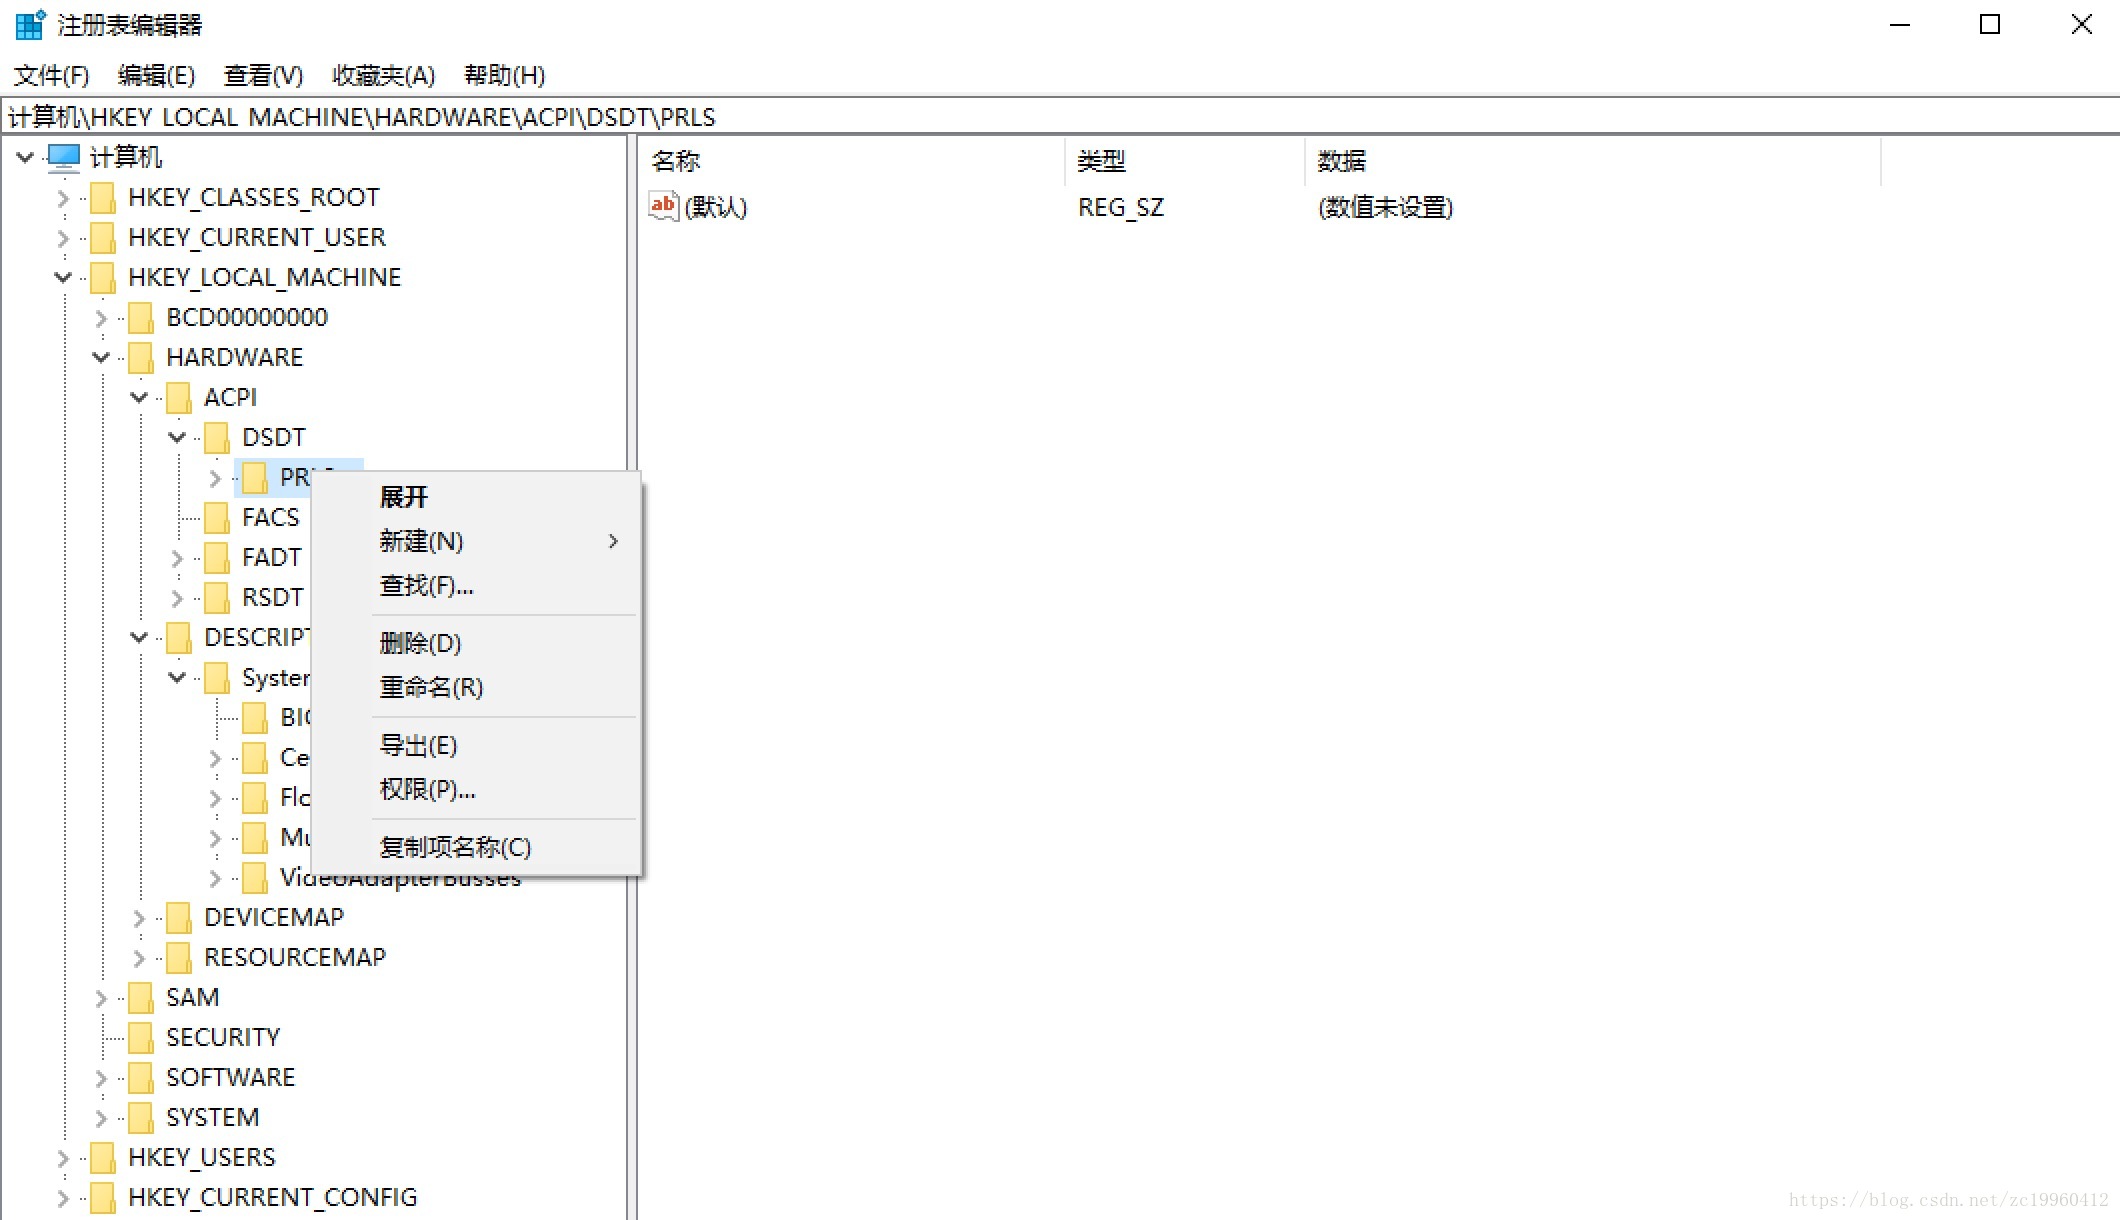Screen dimensions: 2120x1220
Task: Choose 删除(D) from the context menu
Action: (x=420, y=643)
